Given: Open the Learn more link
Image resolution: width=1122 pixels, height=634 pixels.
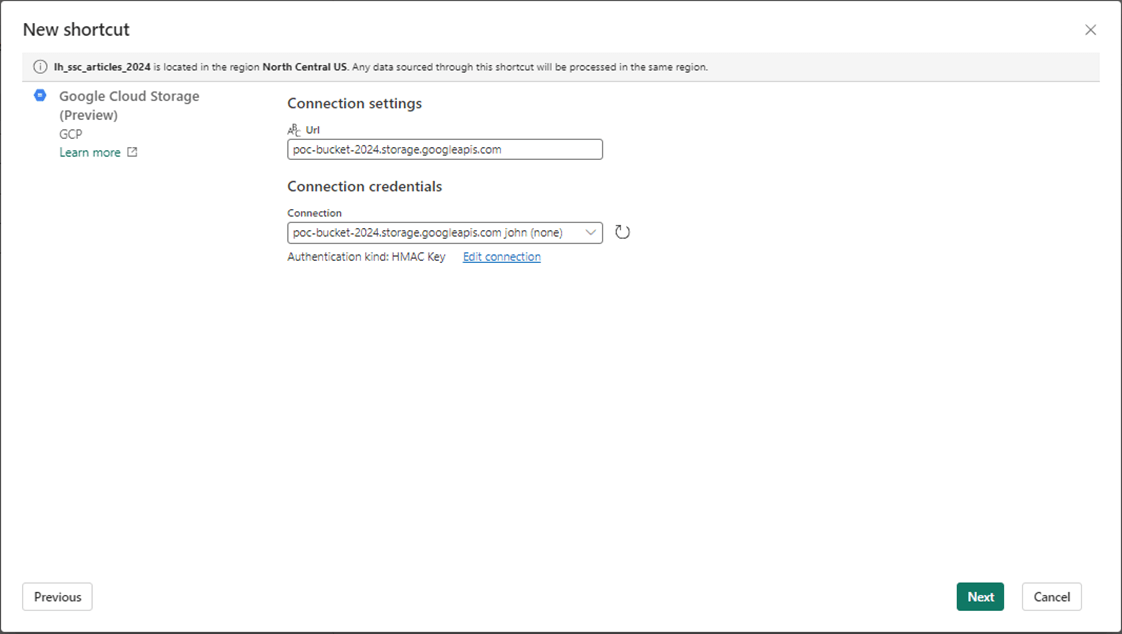Looking at the screenshot, I should (90, 153).
